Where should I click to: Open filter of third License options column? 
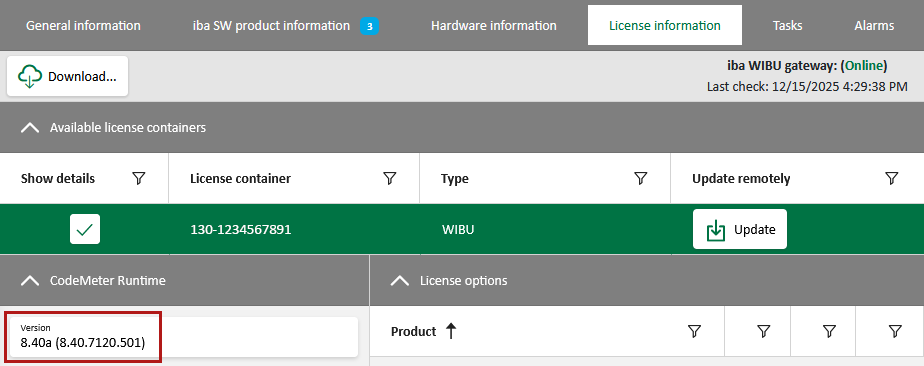point(829,331)
